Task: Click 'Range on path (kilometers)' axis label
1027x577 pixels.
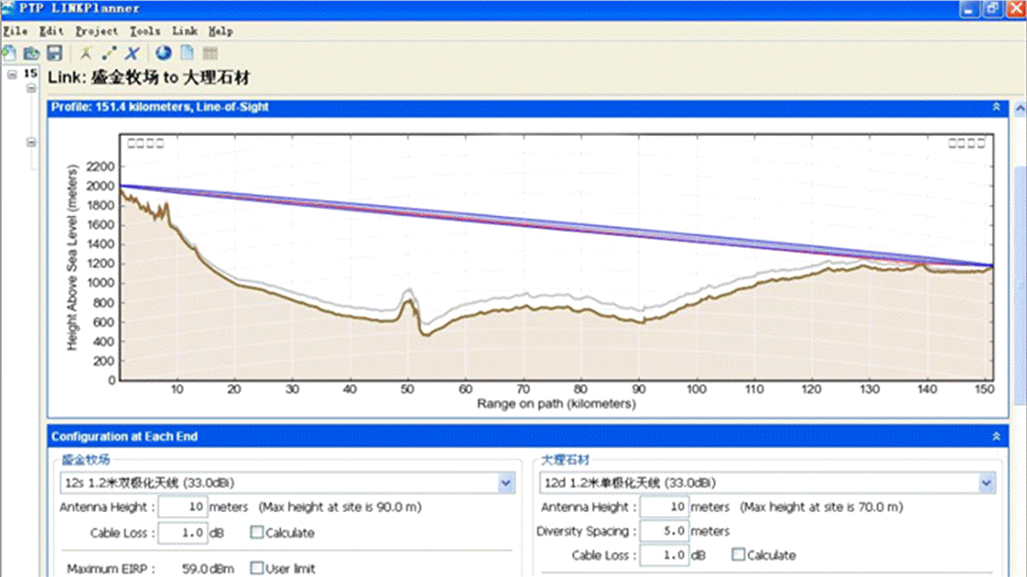Action: coord(556,404)
